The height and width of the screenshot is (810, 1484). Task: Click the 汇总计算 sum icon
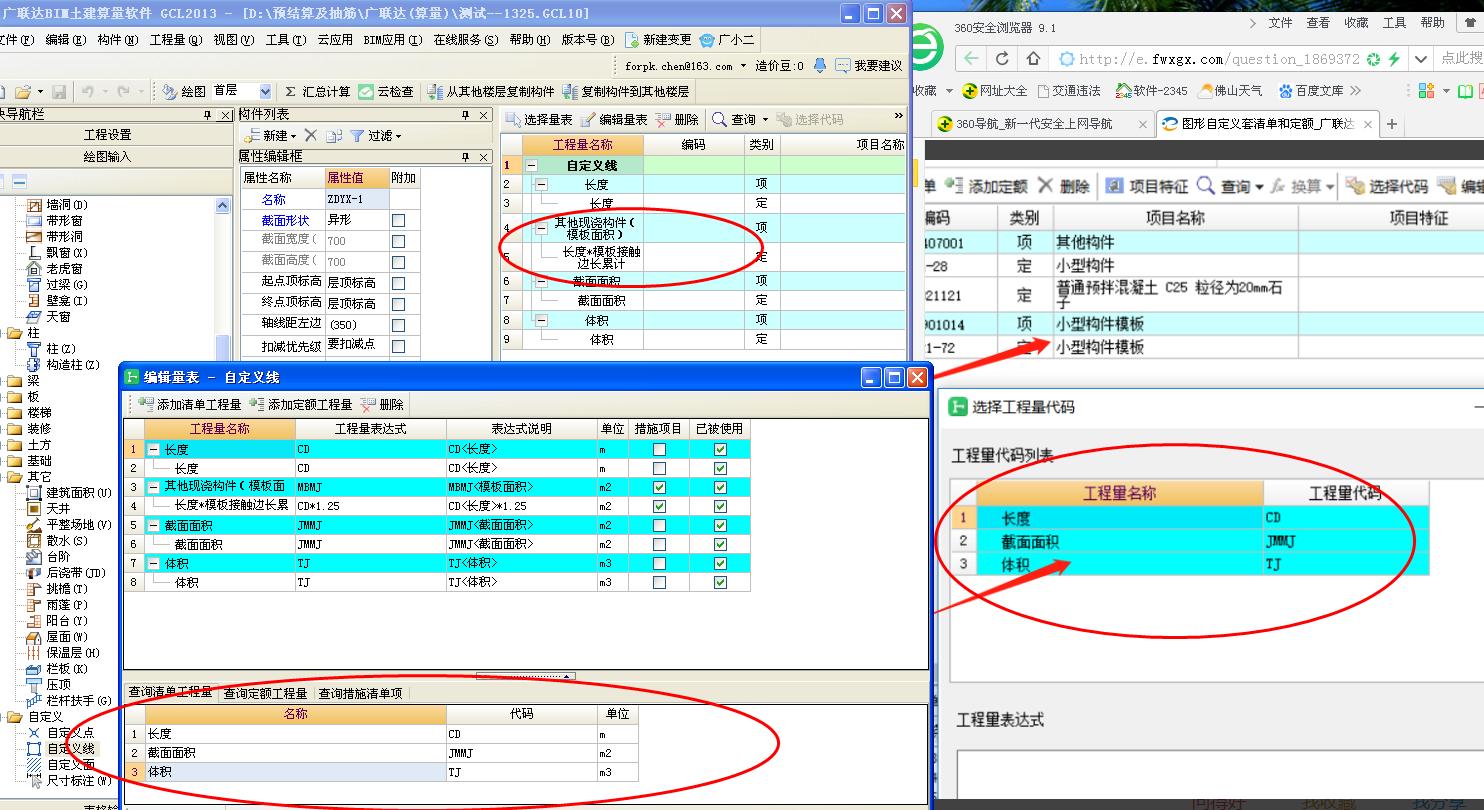291,91
